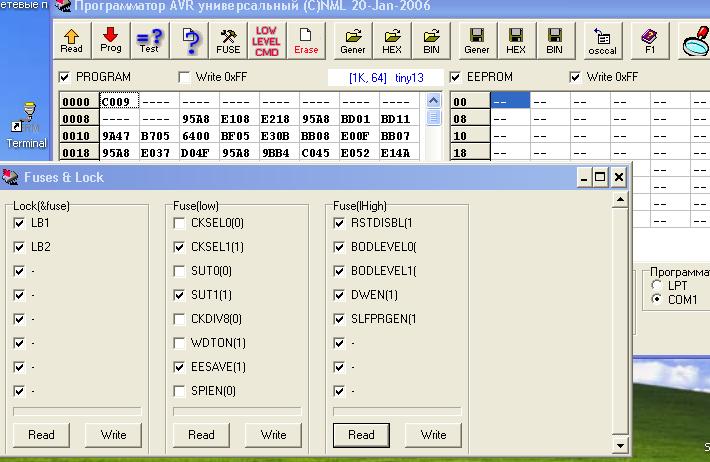Click the Read toolbar icon
This screenshot has height=462, width=710.
coord(72,40)
